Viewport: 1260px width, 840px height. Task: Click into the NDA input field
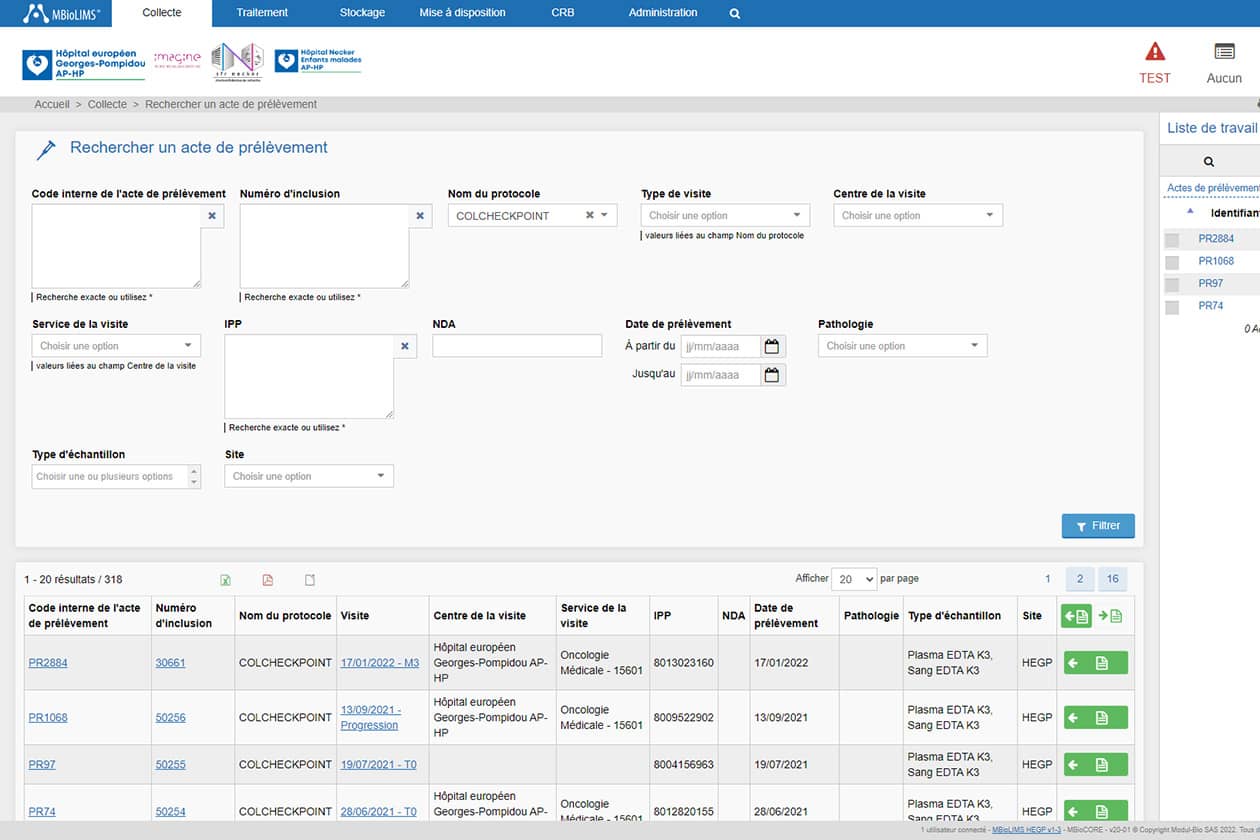517,346
